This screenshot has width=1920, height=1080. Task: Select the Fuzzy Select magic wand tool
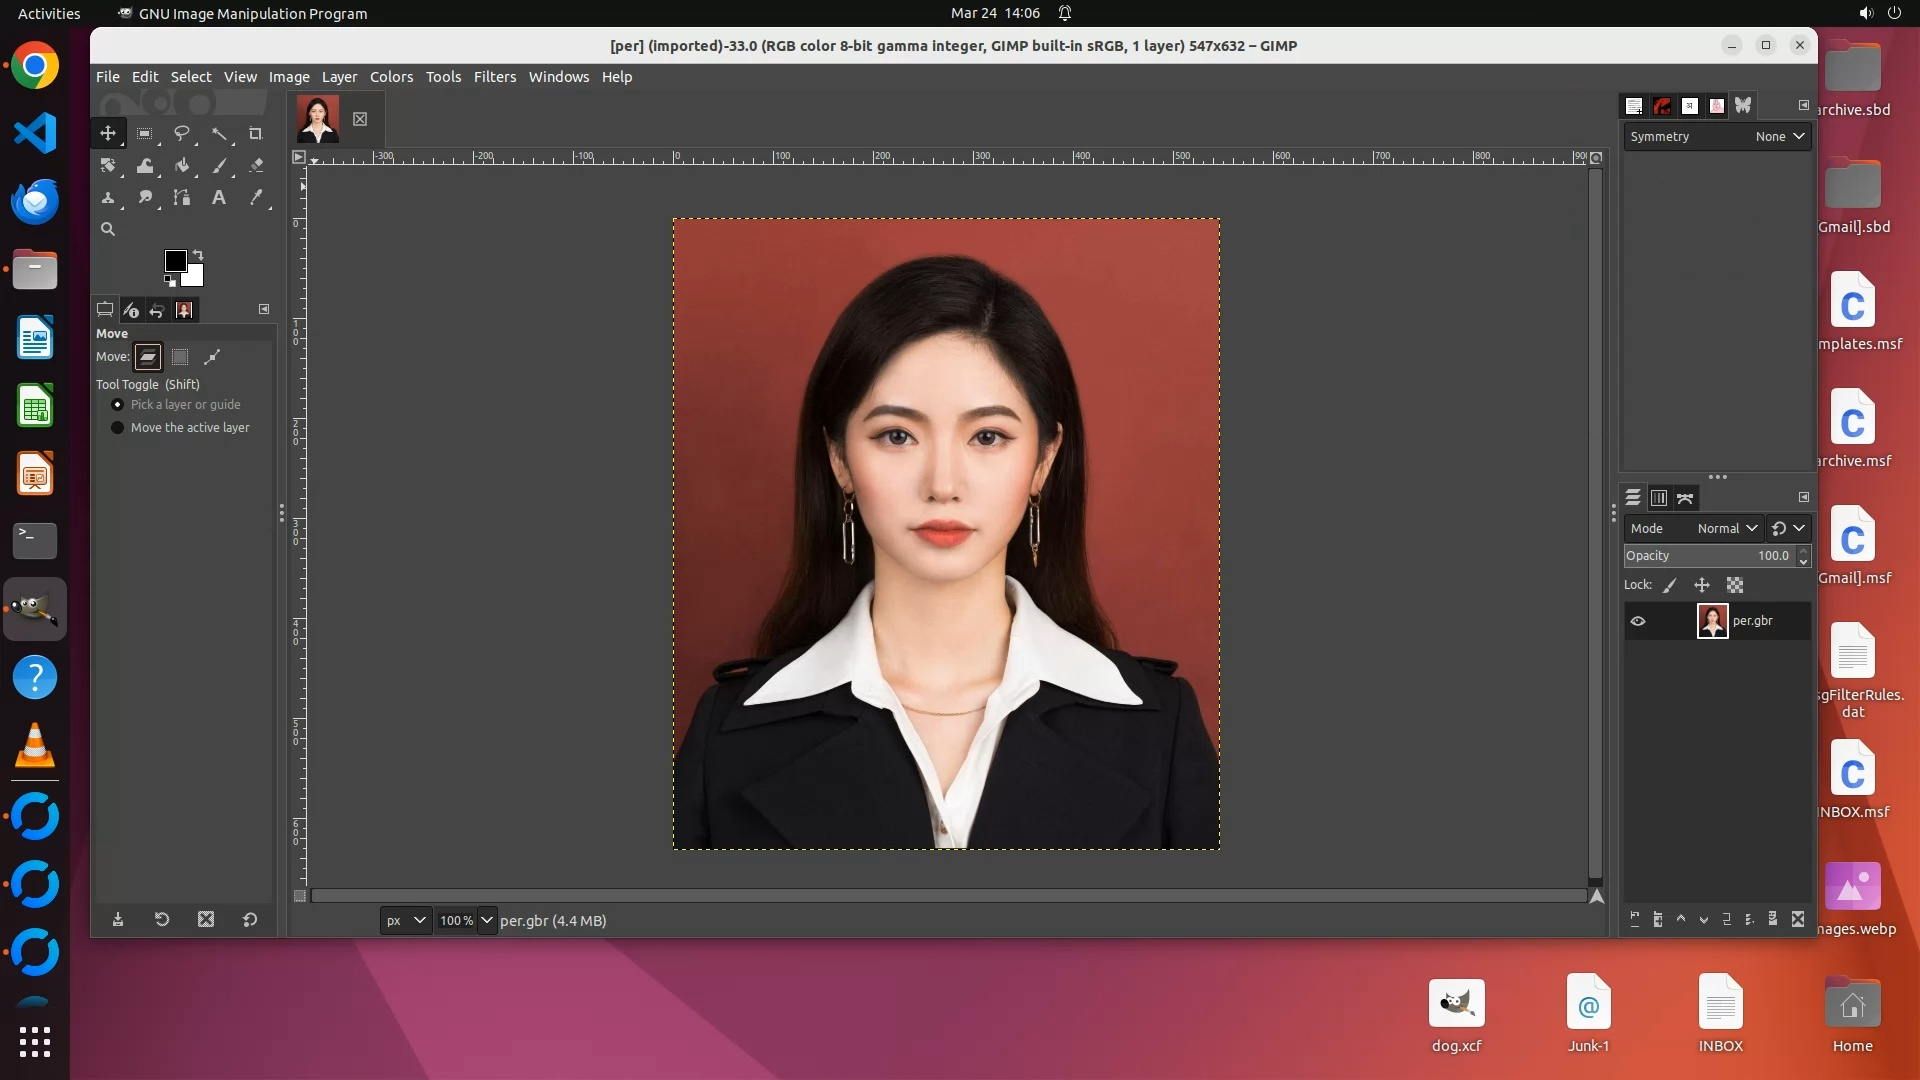coord(219,133)
